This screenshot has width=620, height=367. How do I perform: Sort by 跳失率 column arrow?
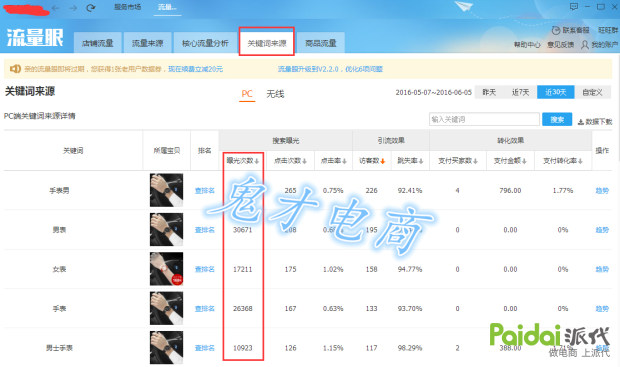pyautogui.click(x=421, y=161)
